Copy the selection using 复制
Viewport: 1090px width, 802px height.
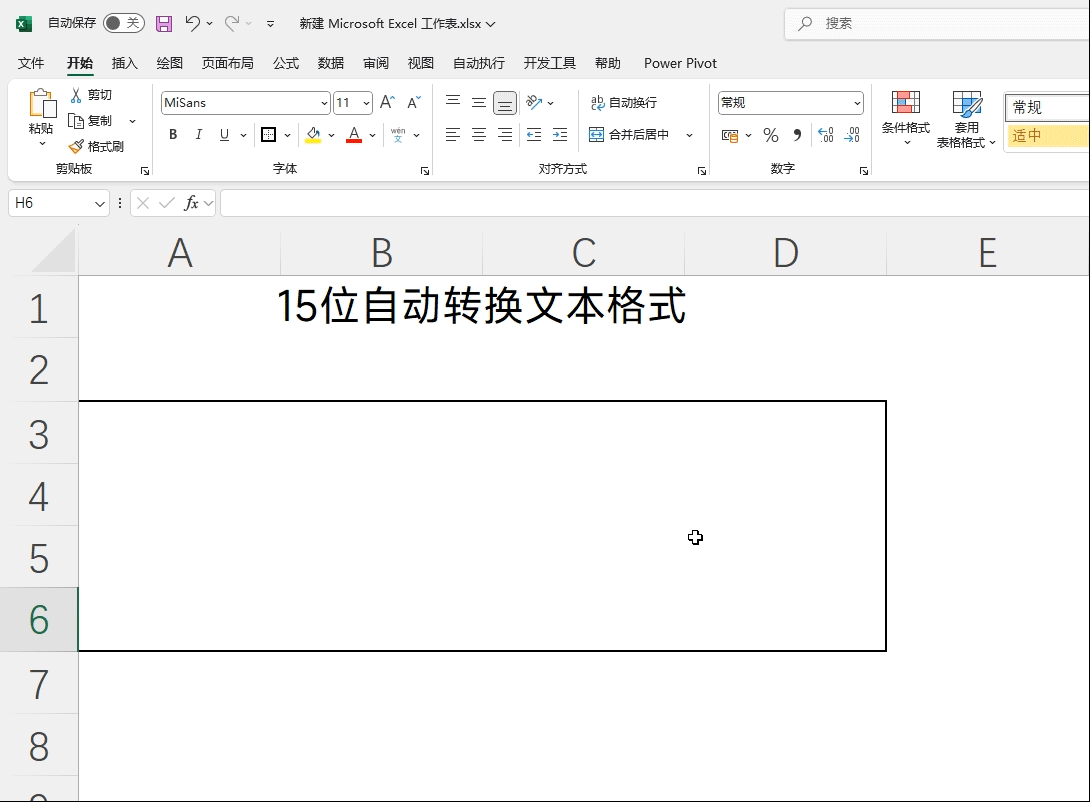tap(92, 120)
